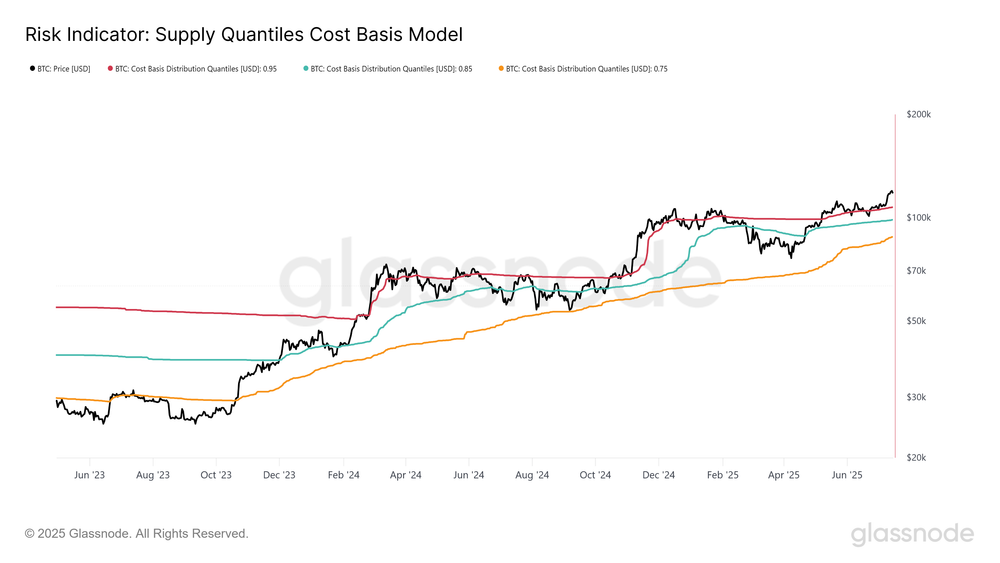This screenshot has height=563, width=1000.
Task: Click the red 0.95 quantile legend dot
Action: point(110,68)
